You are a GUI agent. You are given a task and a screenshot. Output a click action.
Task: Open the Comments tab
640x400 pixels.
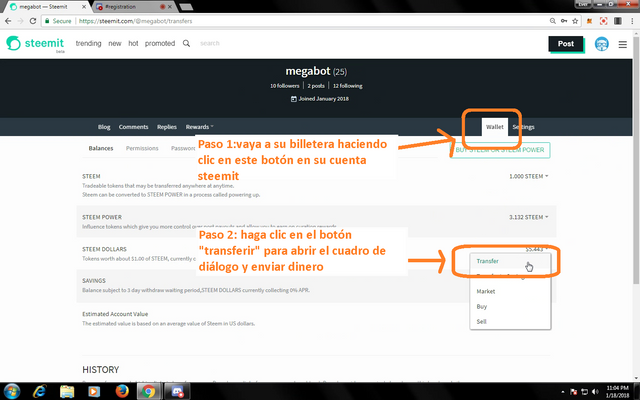click(133, 127)
